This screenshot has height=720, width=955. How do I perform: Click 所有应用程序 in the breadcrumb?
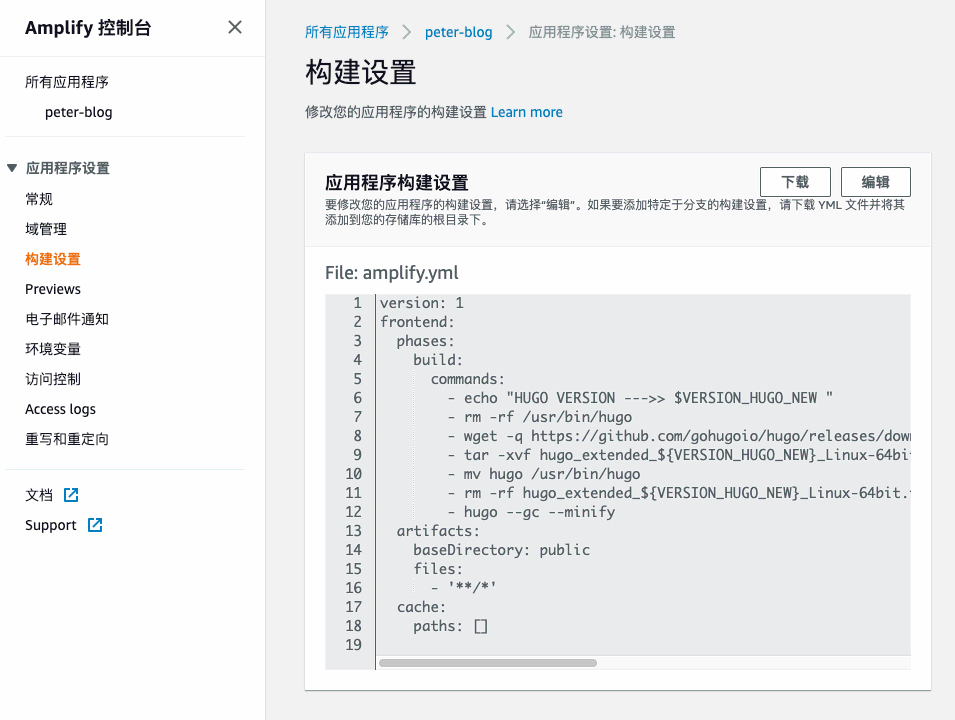click(x=347, y=31)
